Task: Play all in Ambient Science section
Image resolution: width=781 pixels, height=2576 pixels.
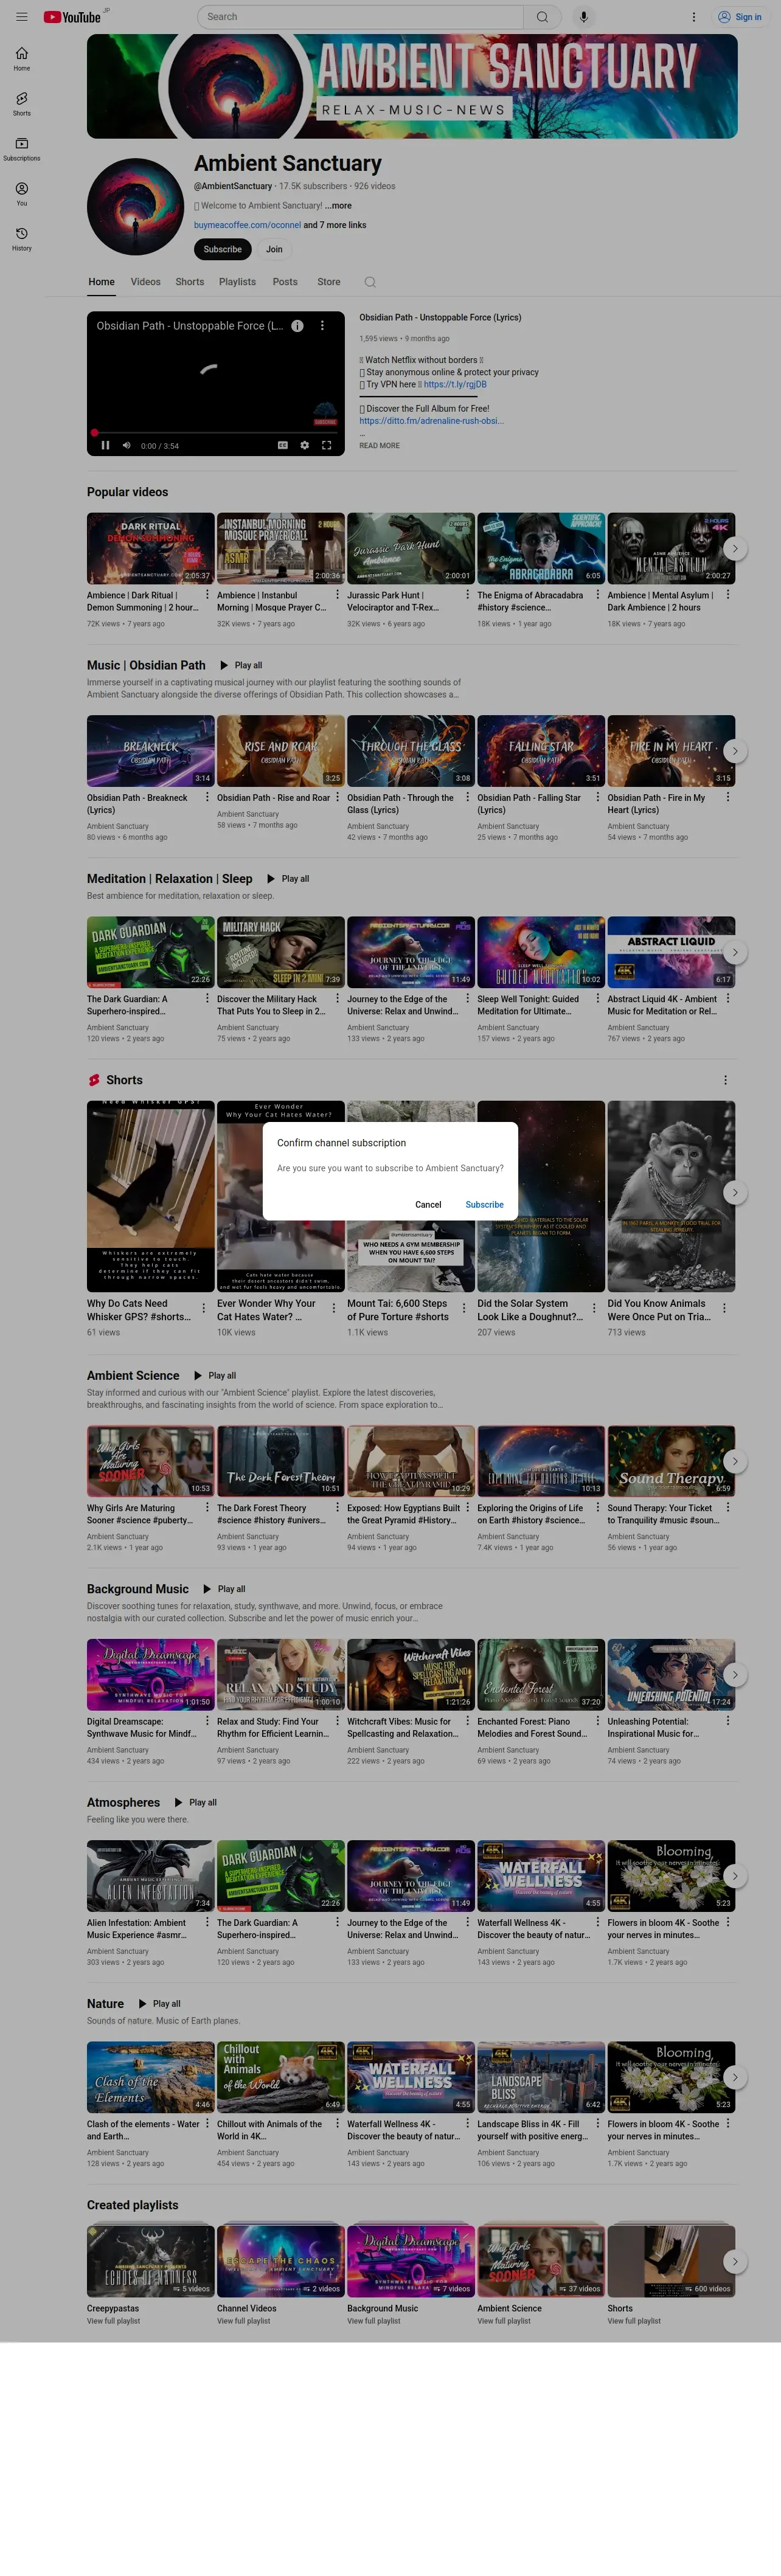Action: (x=215, y=1376)
